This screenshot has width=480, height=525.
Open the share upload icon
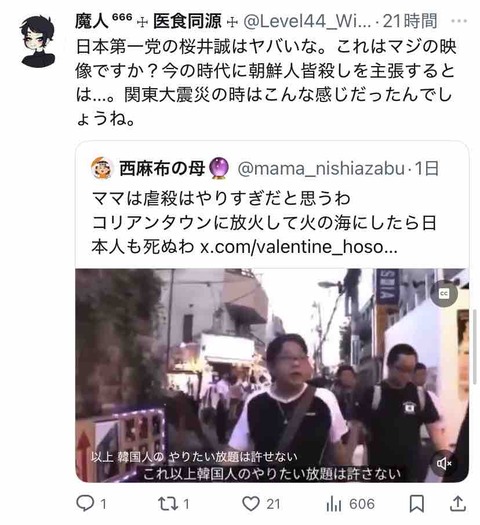(x=458, y=503)
